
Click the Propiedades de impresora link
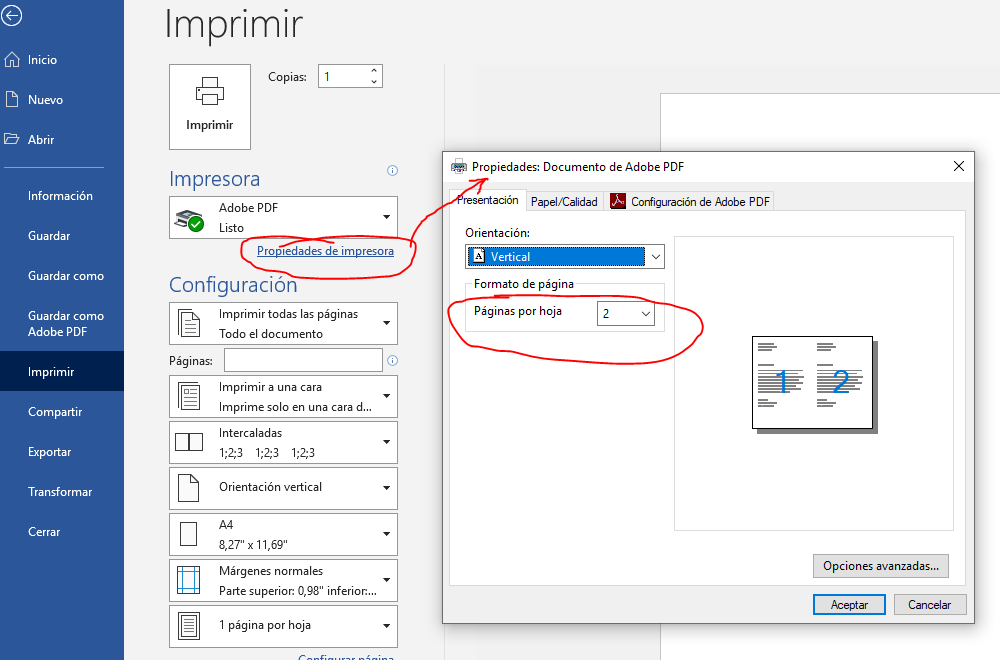click(325, 251)
